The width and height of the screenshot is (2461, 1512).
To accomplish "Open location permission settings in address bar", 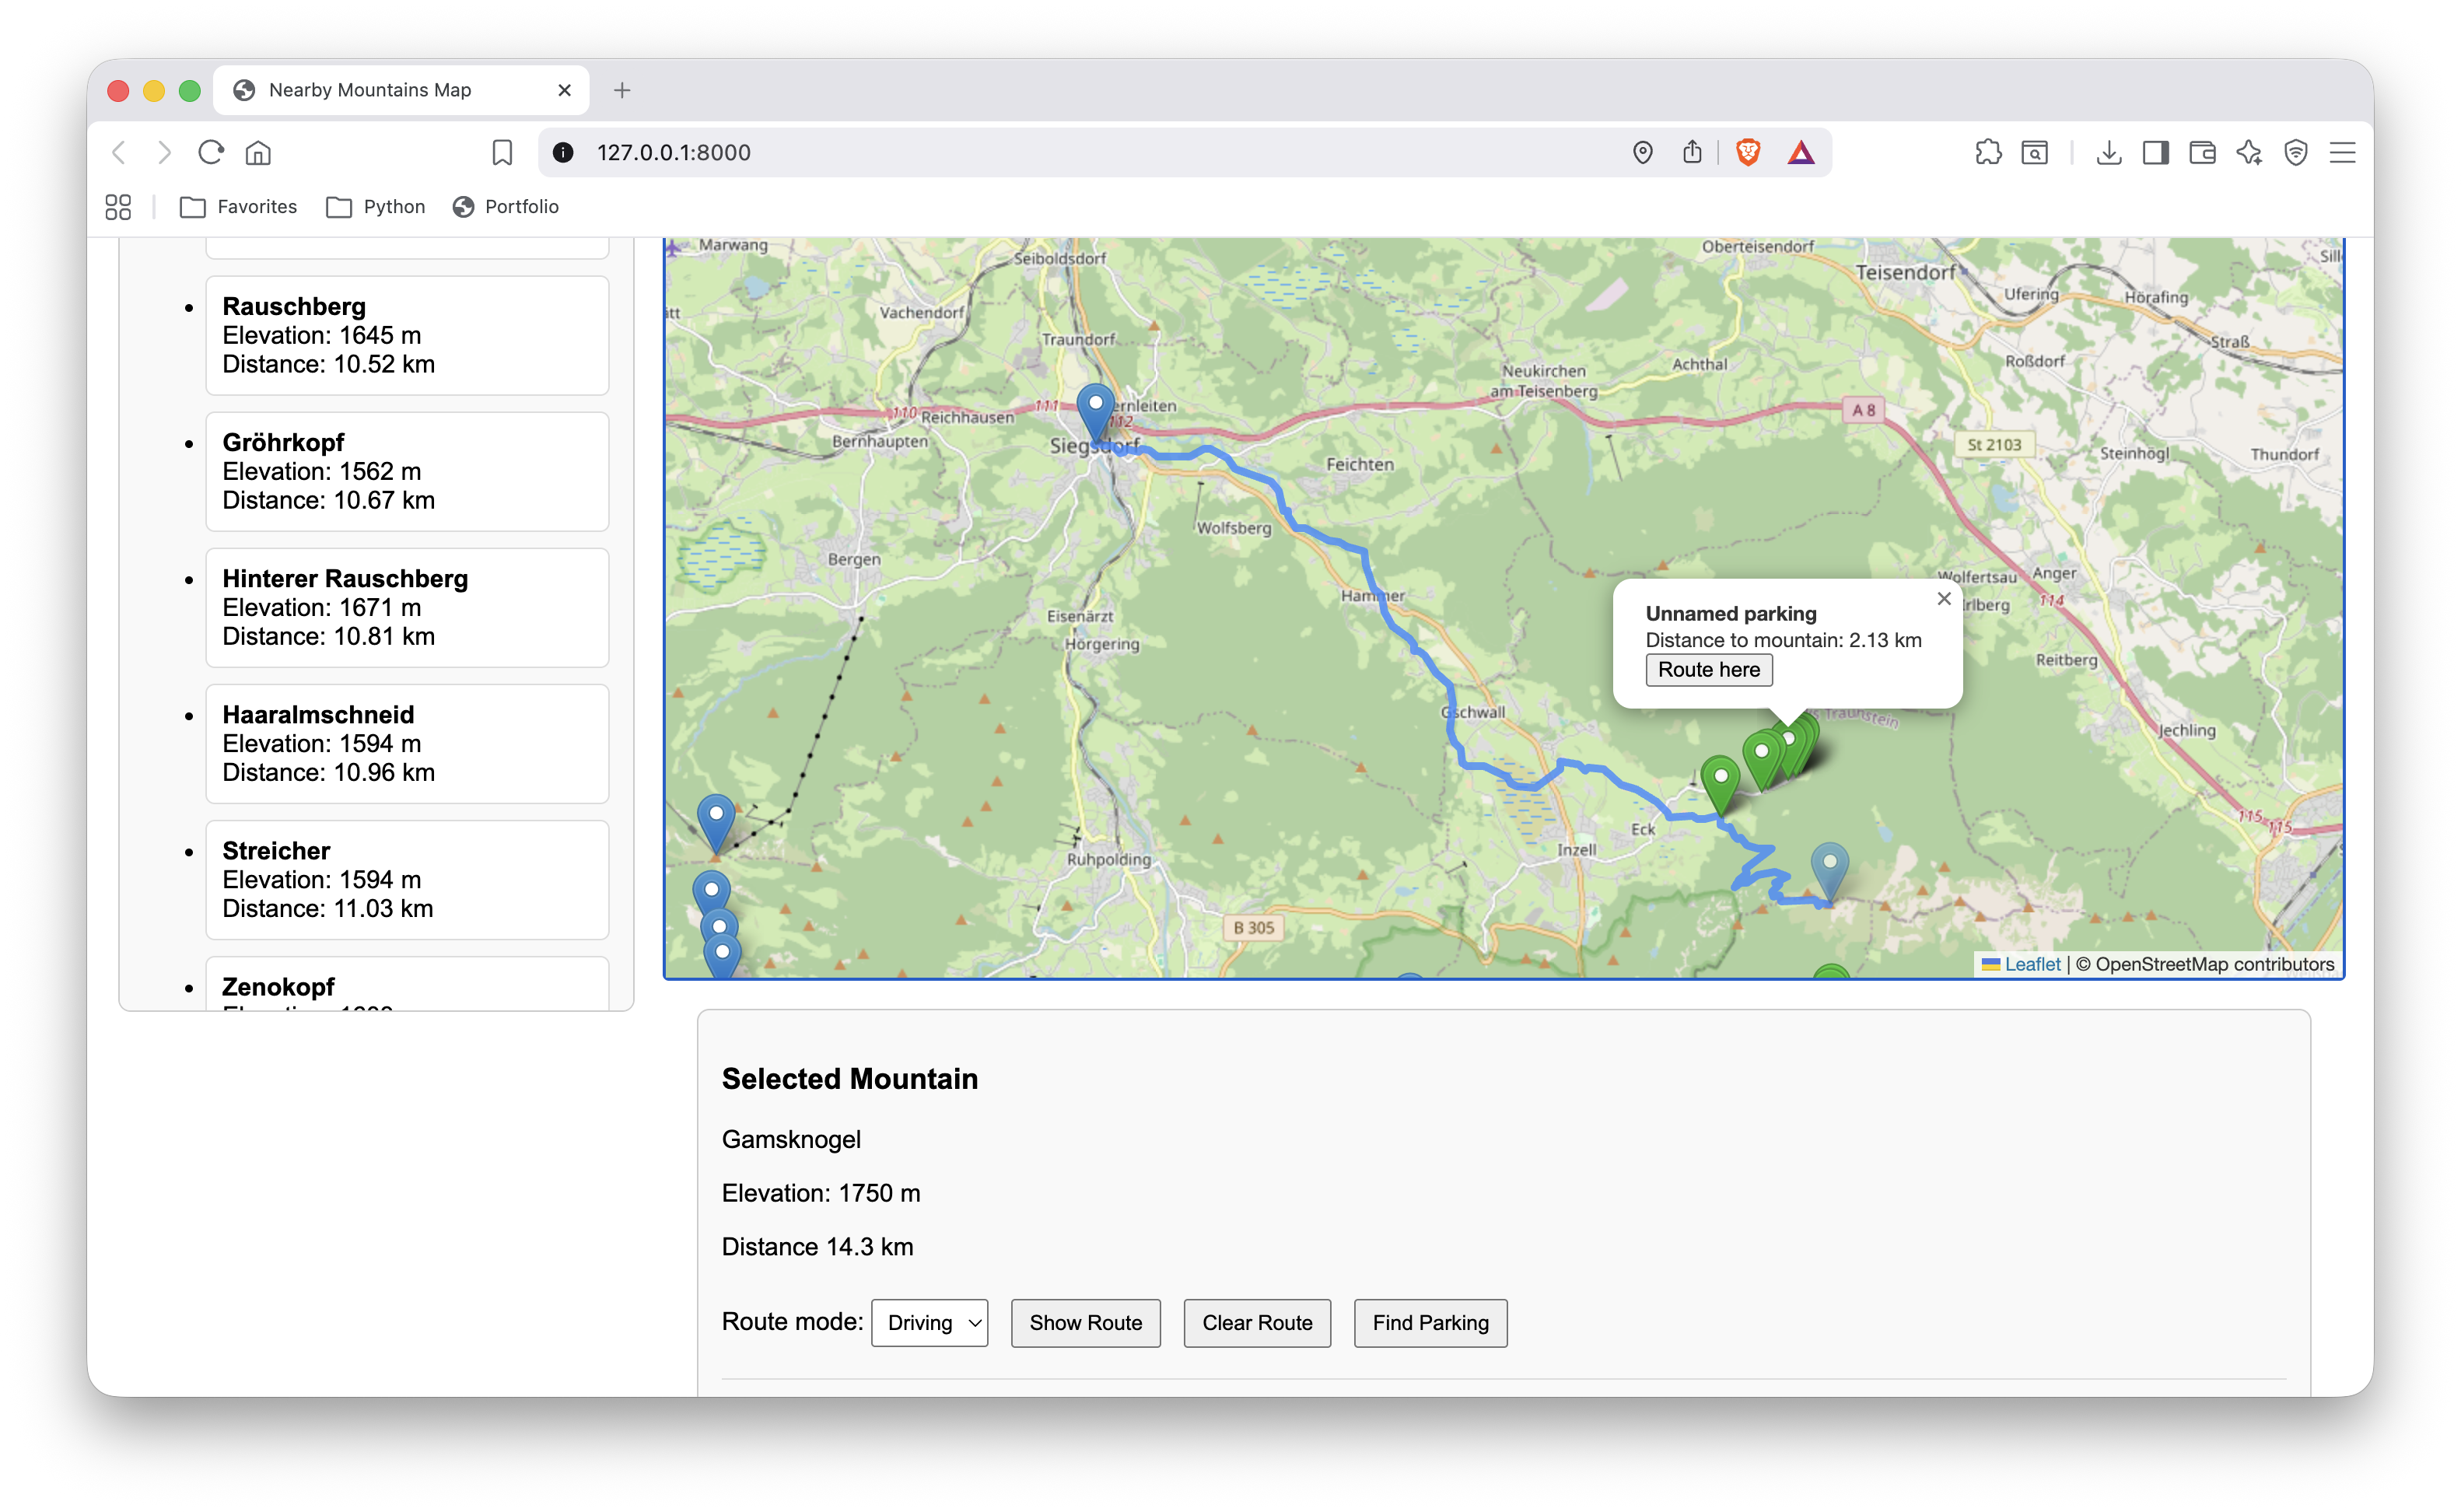I will point(1642,152).
